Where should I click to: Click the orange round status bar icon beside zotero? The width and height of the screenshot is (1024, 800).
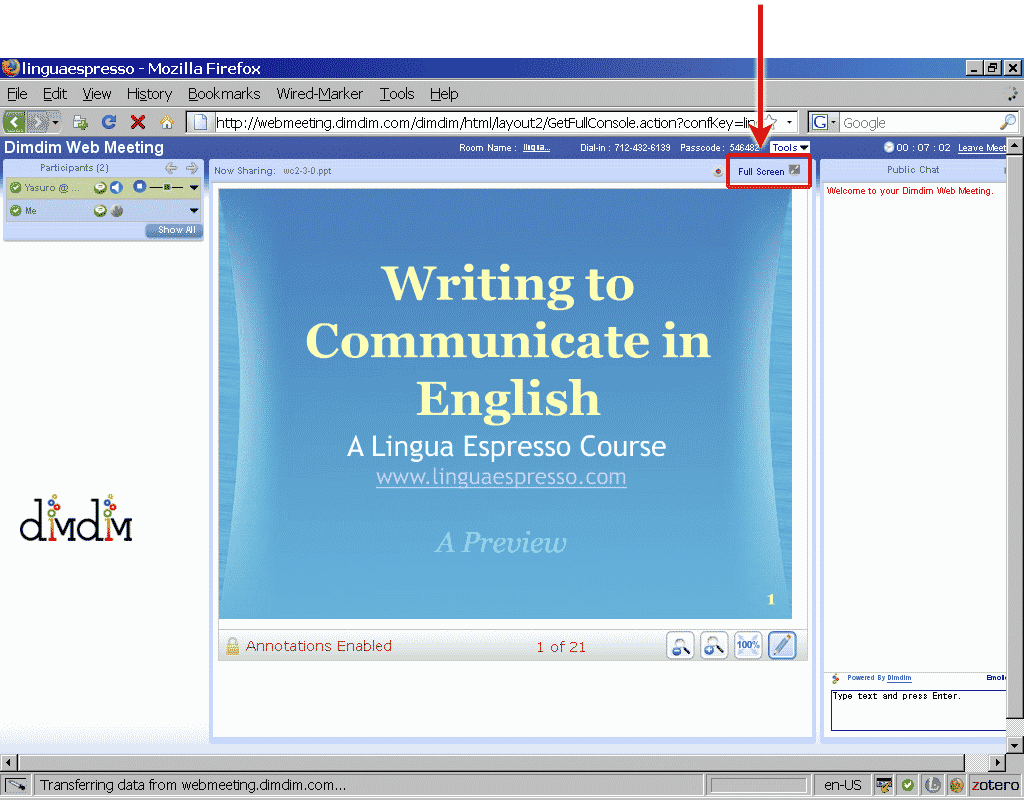pyautogui.click(x=957, y=784)
